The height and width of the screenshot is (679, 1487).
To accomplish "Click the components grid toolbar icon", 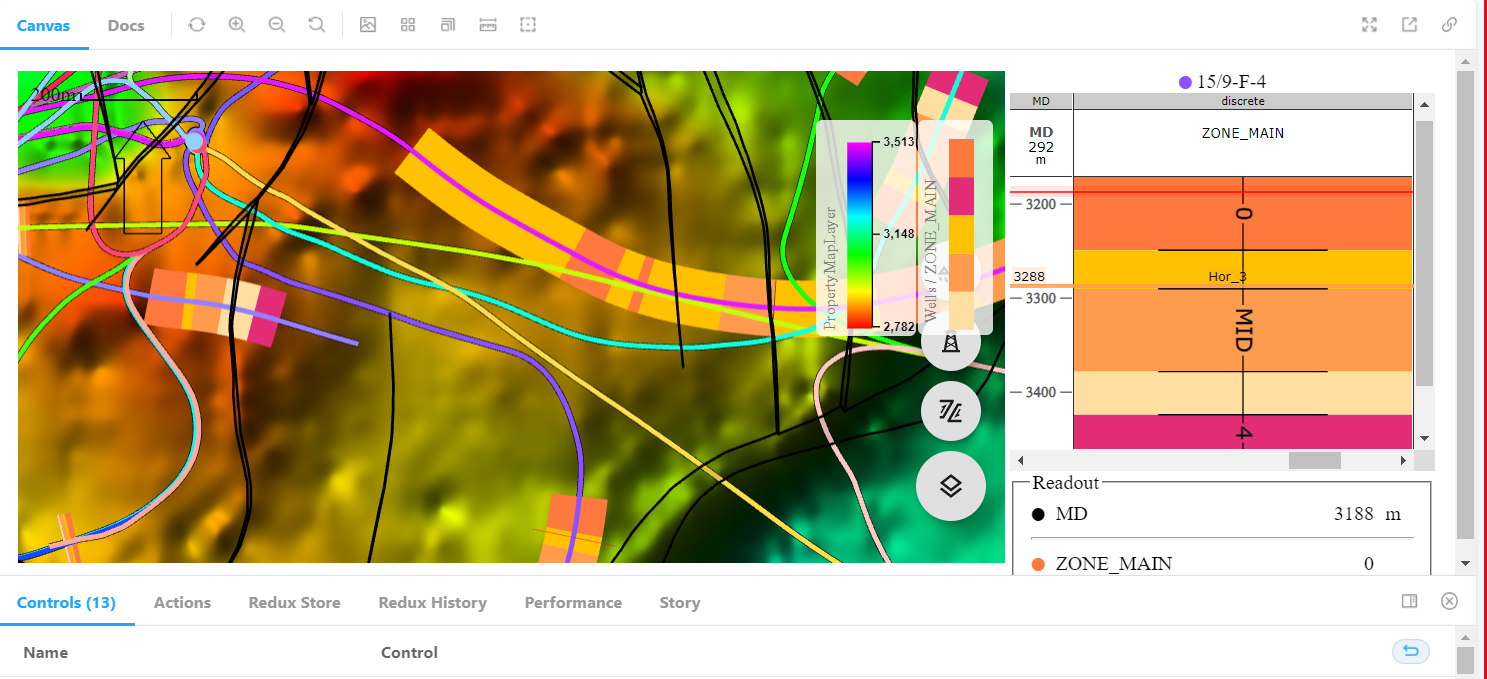I will 407,24.
